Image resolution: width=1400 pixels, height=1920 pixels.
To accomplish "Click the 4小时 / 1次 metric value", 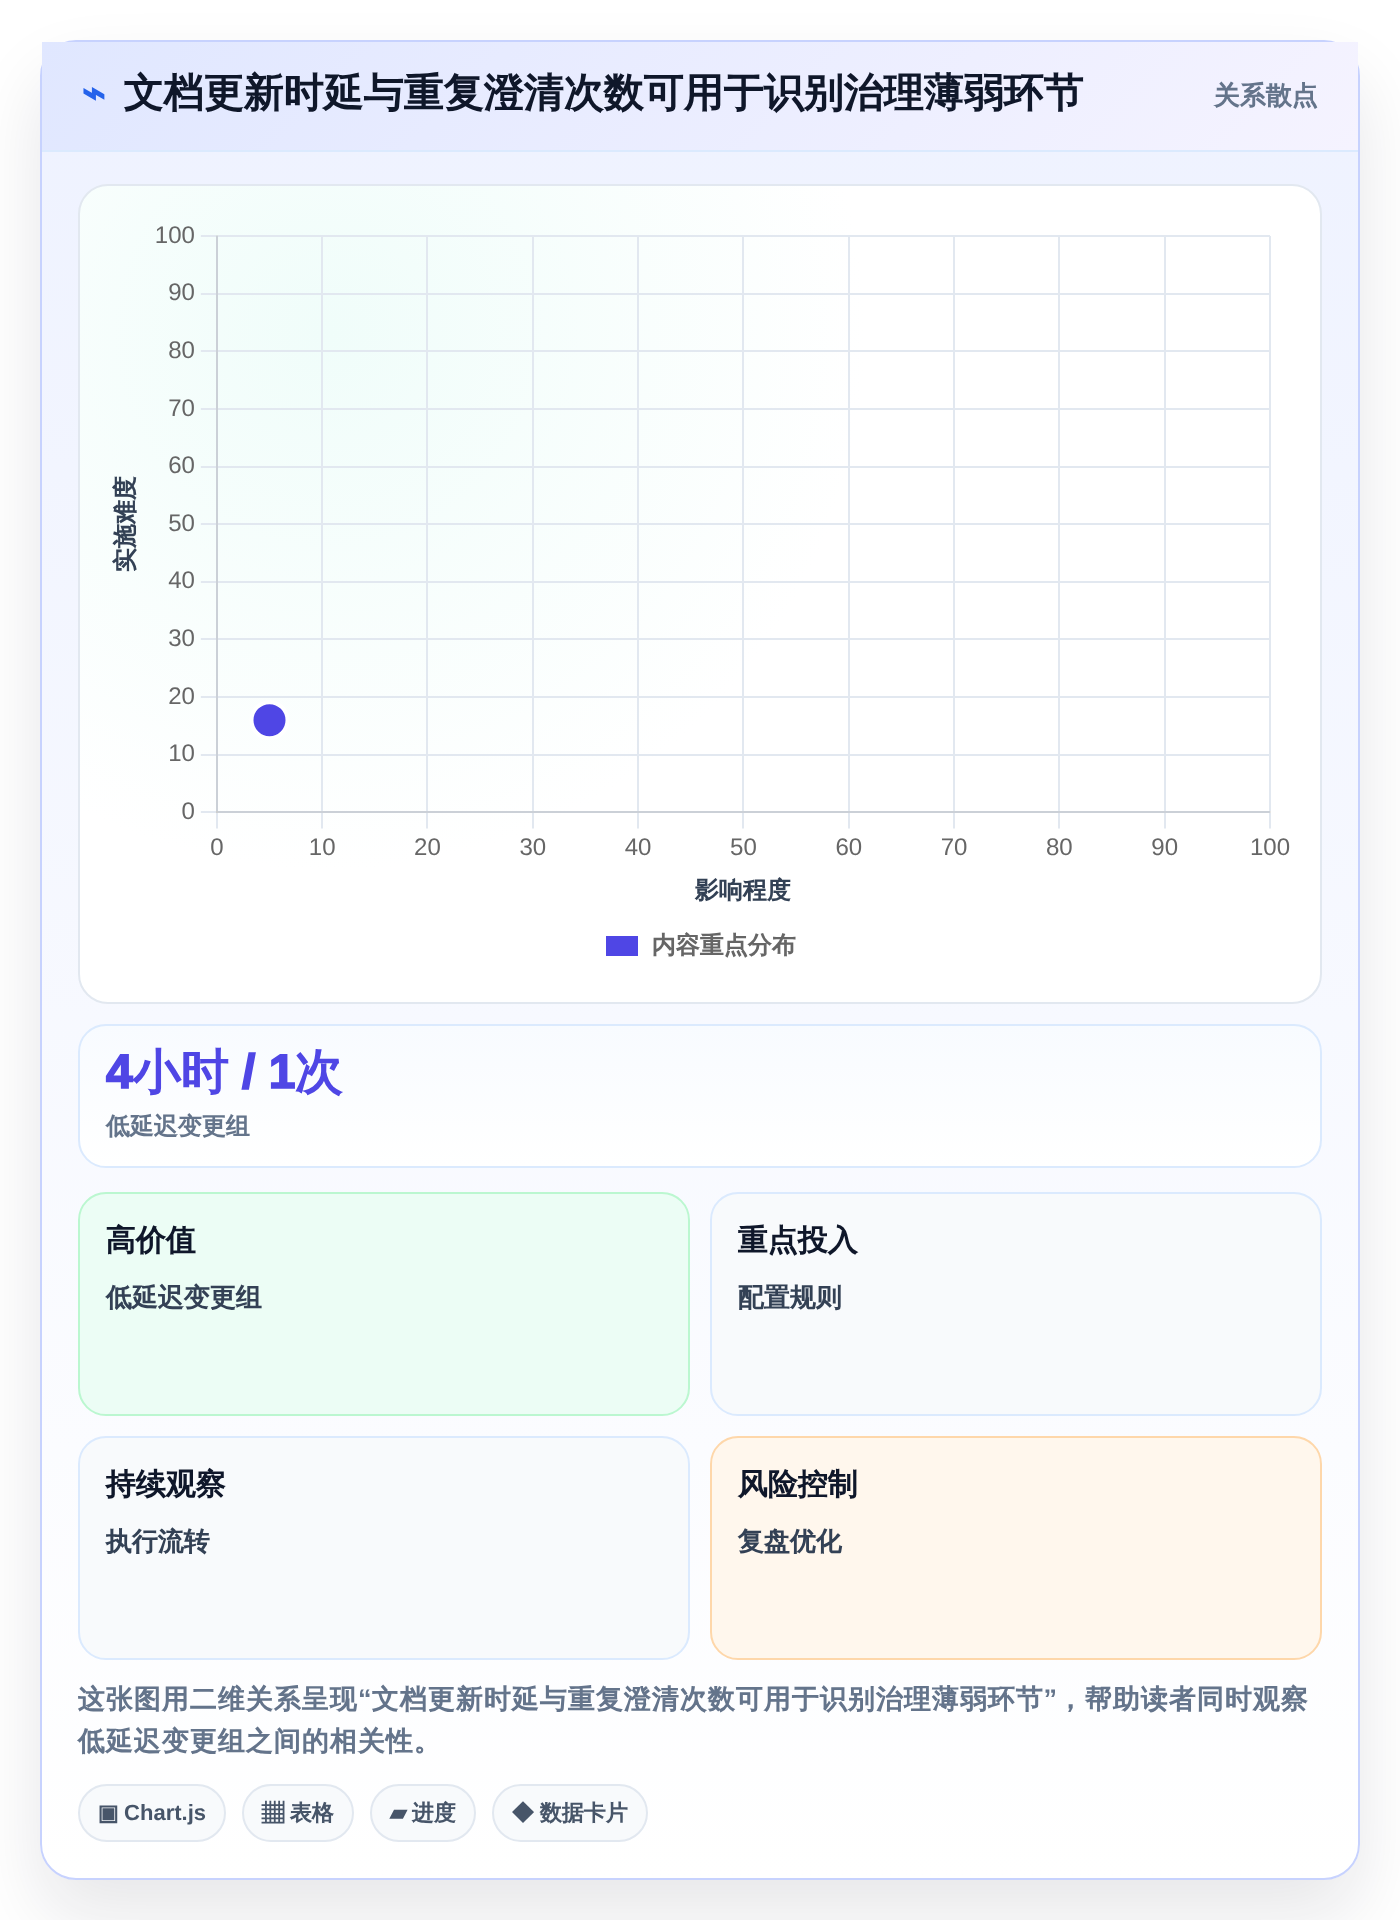I will pos(224,1073).
